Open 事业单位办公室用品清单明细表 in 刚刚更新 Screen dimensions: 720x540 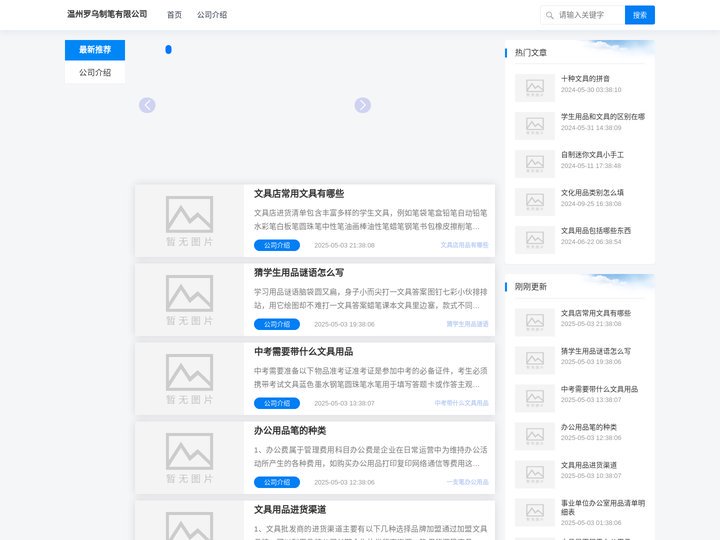[x=602, y=507]
